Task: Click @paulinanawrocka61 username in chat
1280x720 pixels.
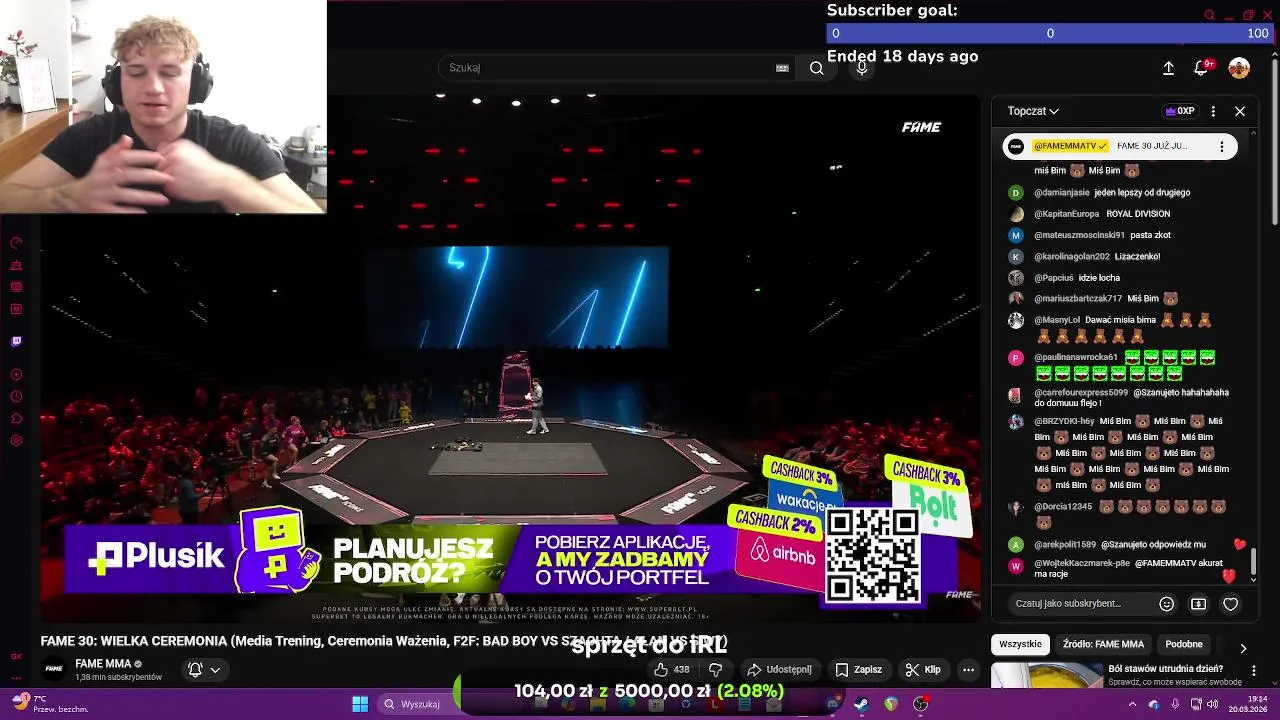Action: point(1076,357)
